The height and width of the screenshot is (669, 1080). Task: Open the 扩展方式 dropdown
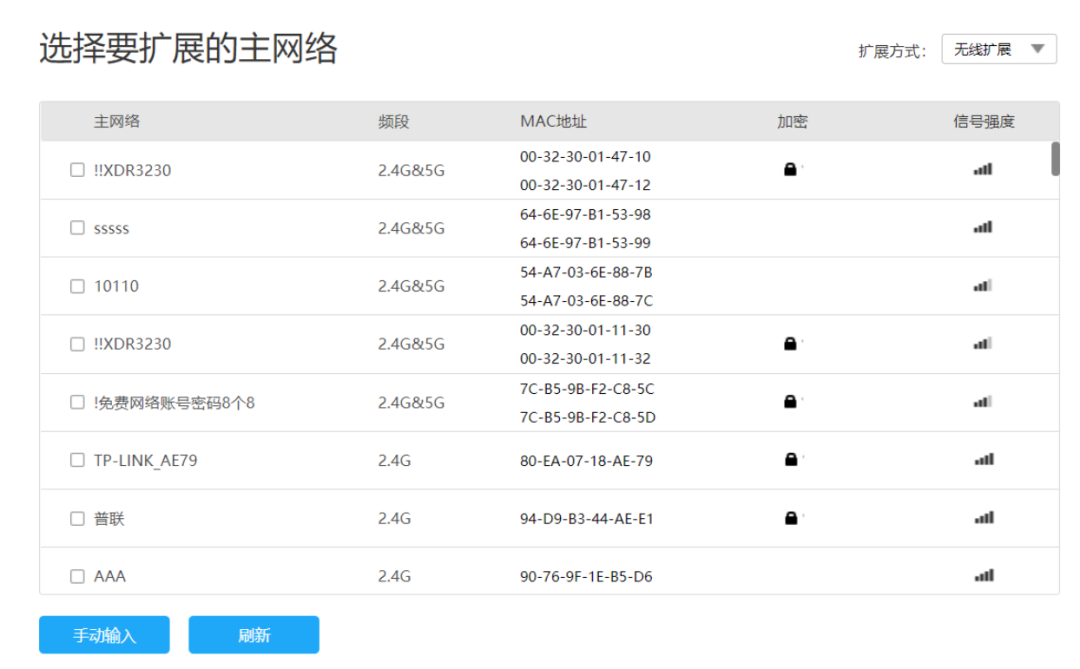coord(998,50)
